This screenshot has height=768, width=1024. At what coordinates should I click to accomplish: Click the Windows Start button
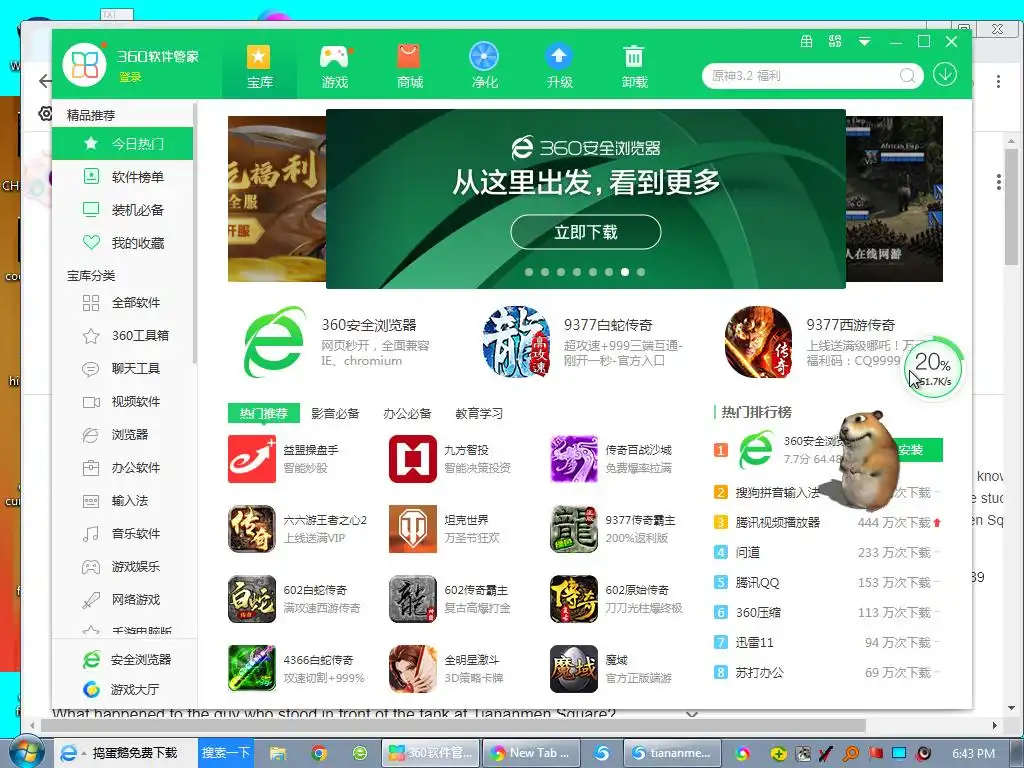tap(26, 753)
